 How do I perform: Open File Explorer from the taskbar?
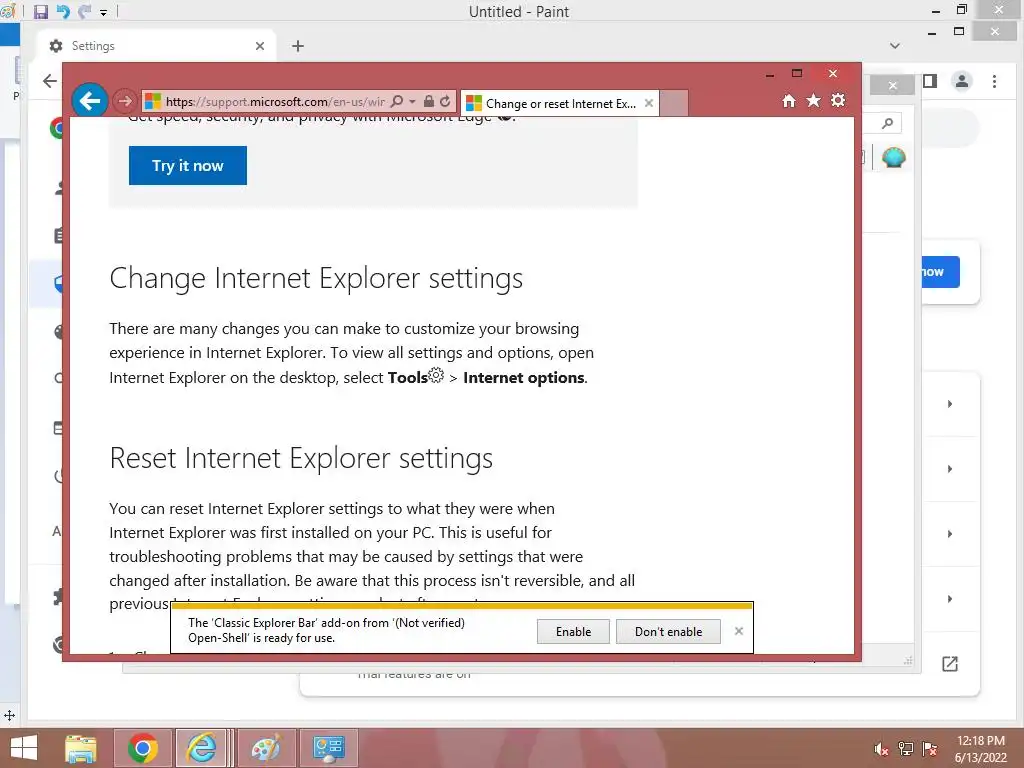[x=80, y=748]
